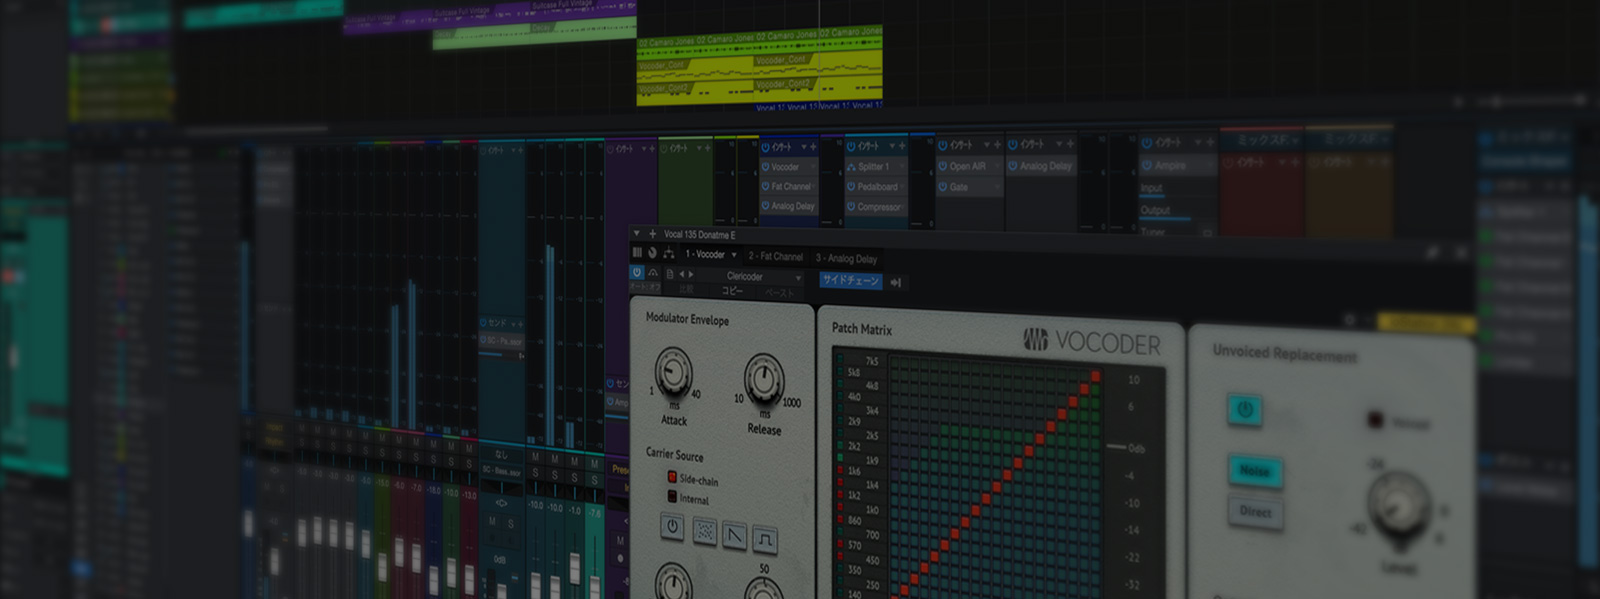Screen dimensions: 1600x599
Task: Click the Modulator Envelope Attack knob
Action: click(673, 373)
